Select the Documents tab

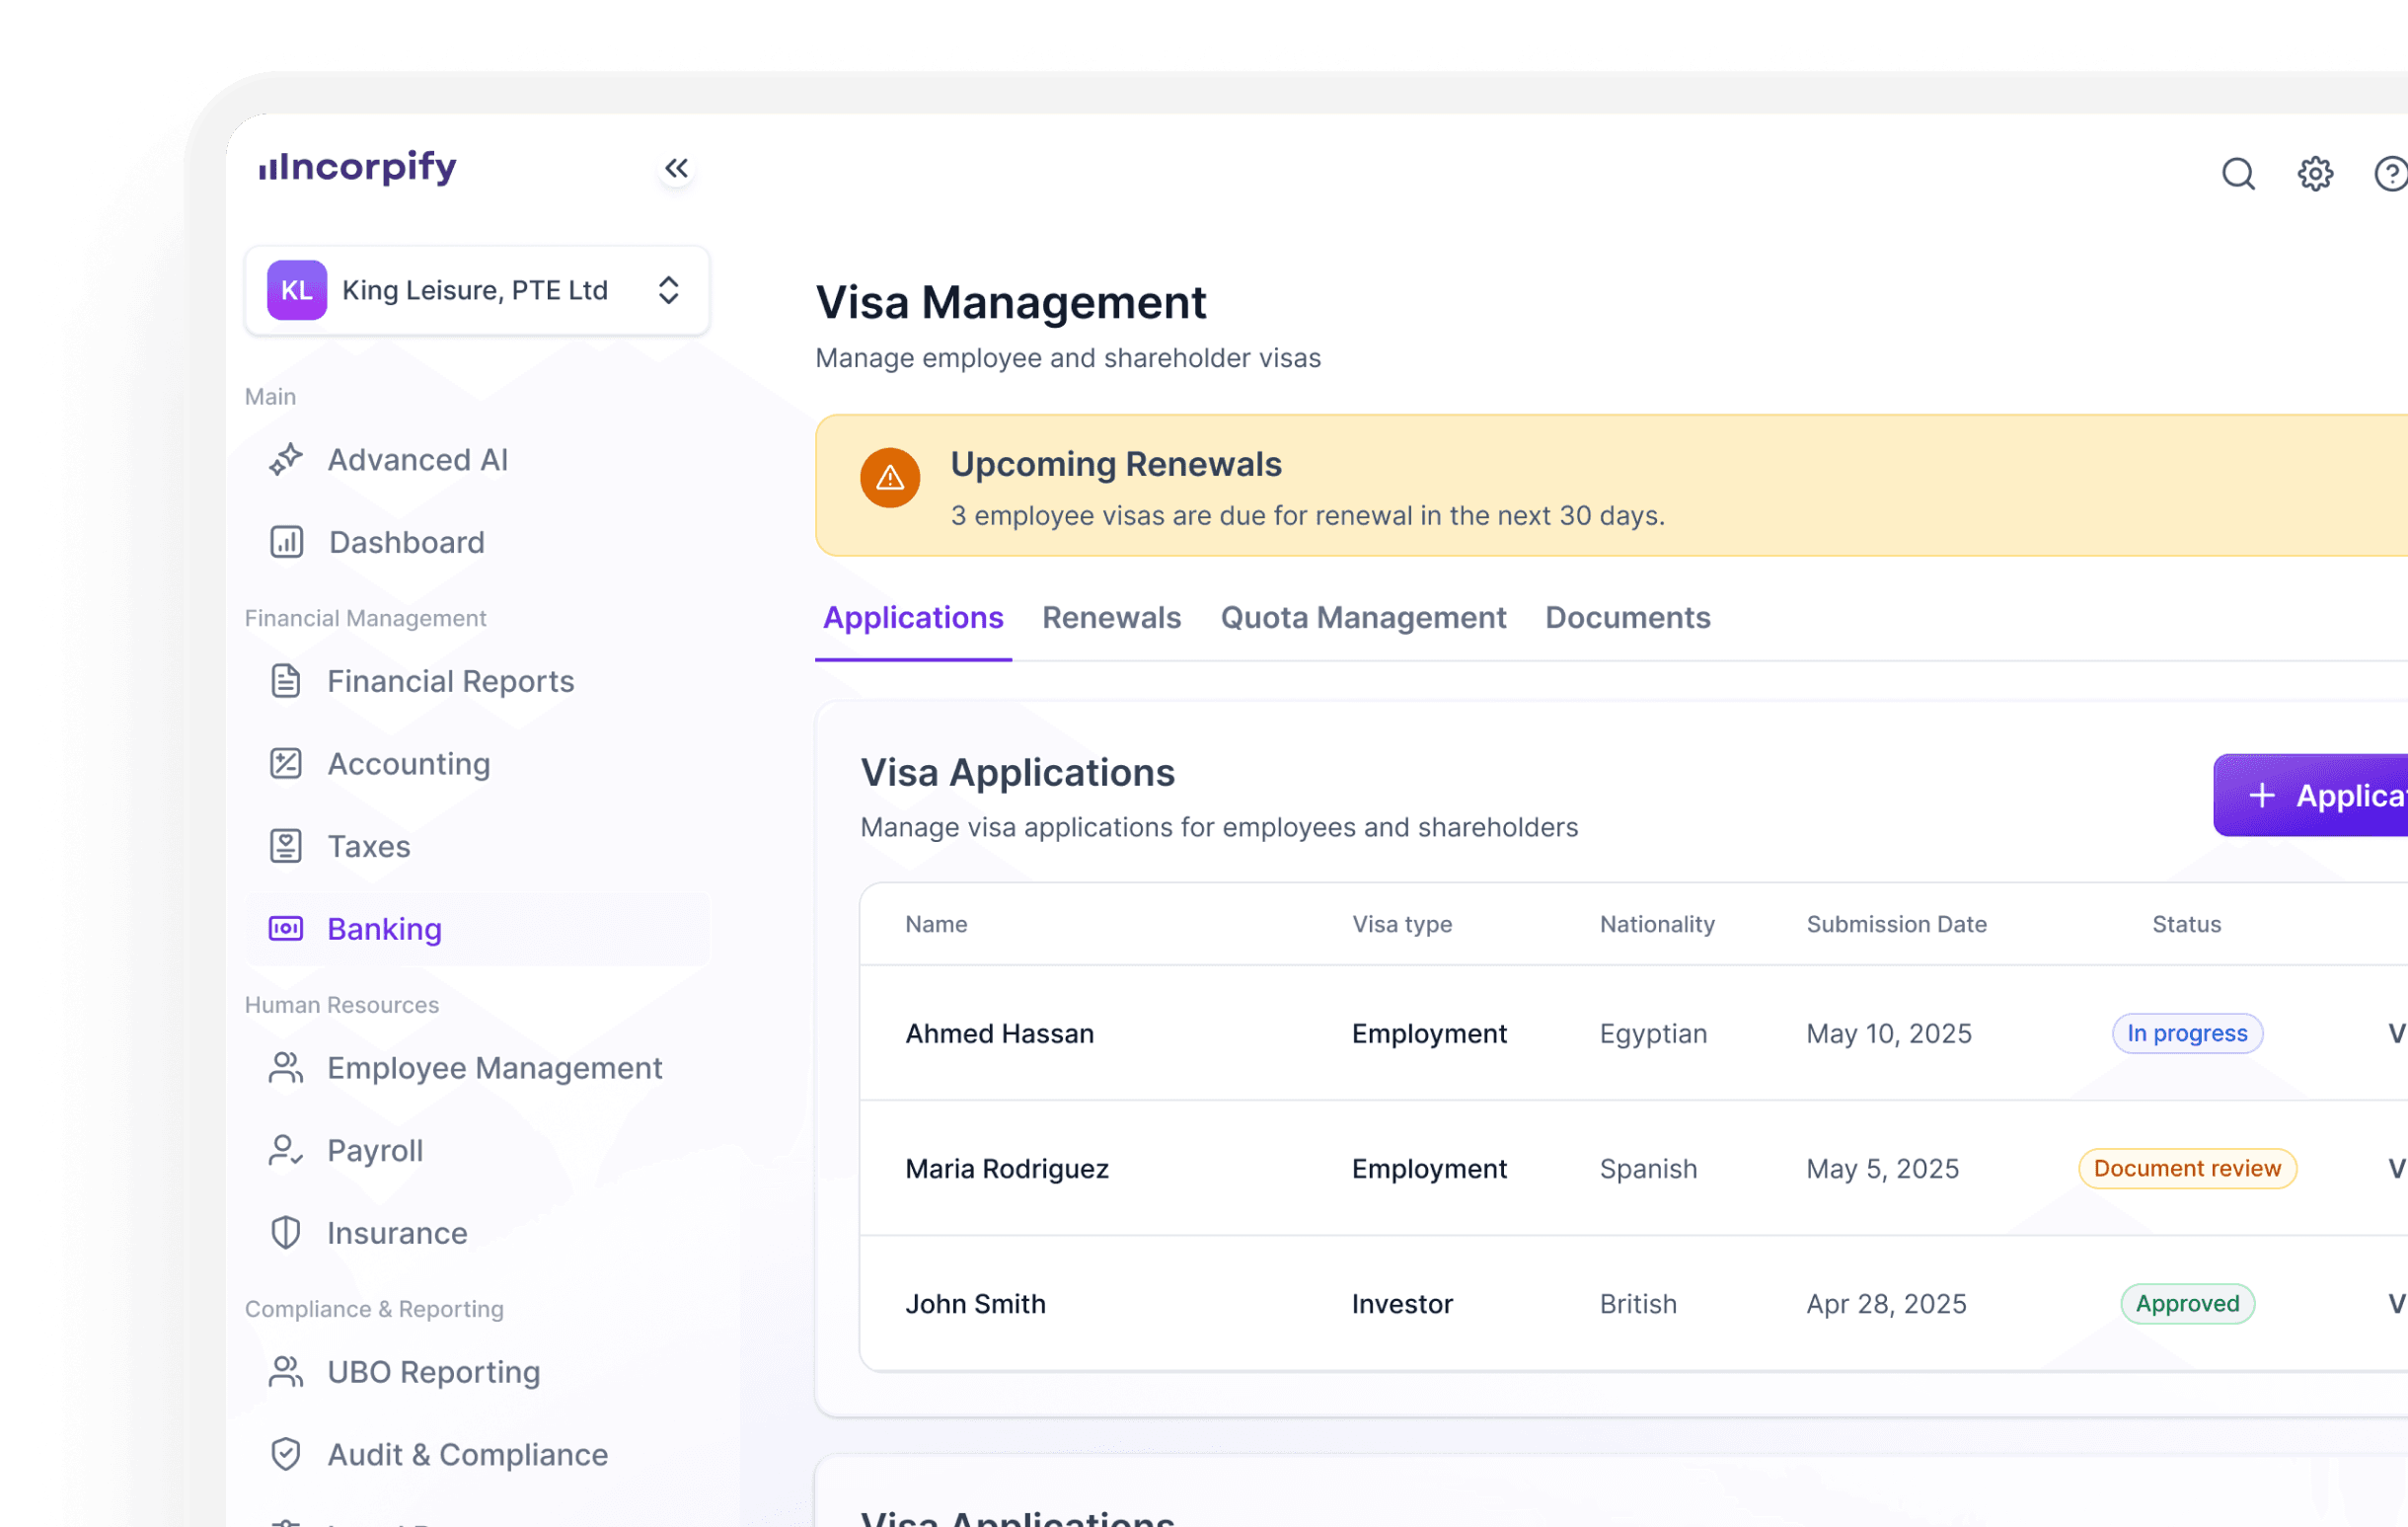(1627, 618)
